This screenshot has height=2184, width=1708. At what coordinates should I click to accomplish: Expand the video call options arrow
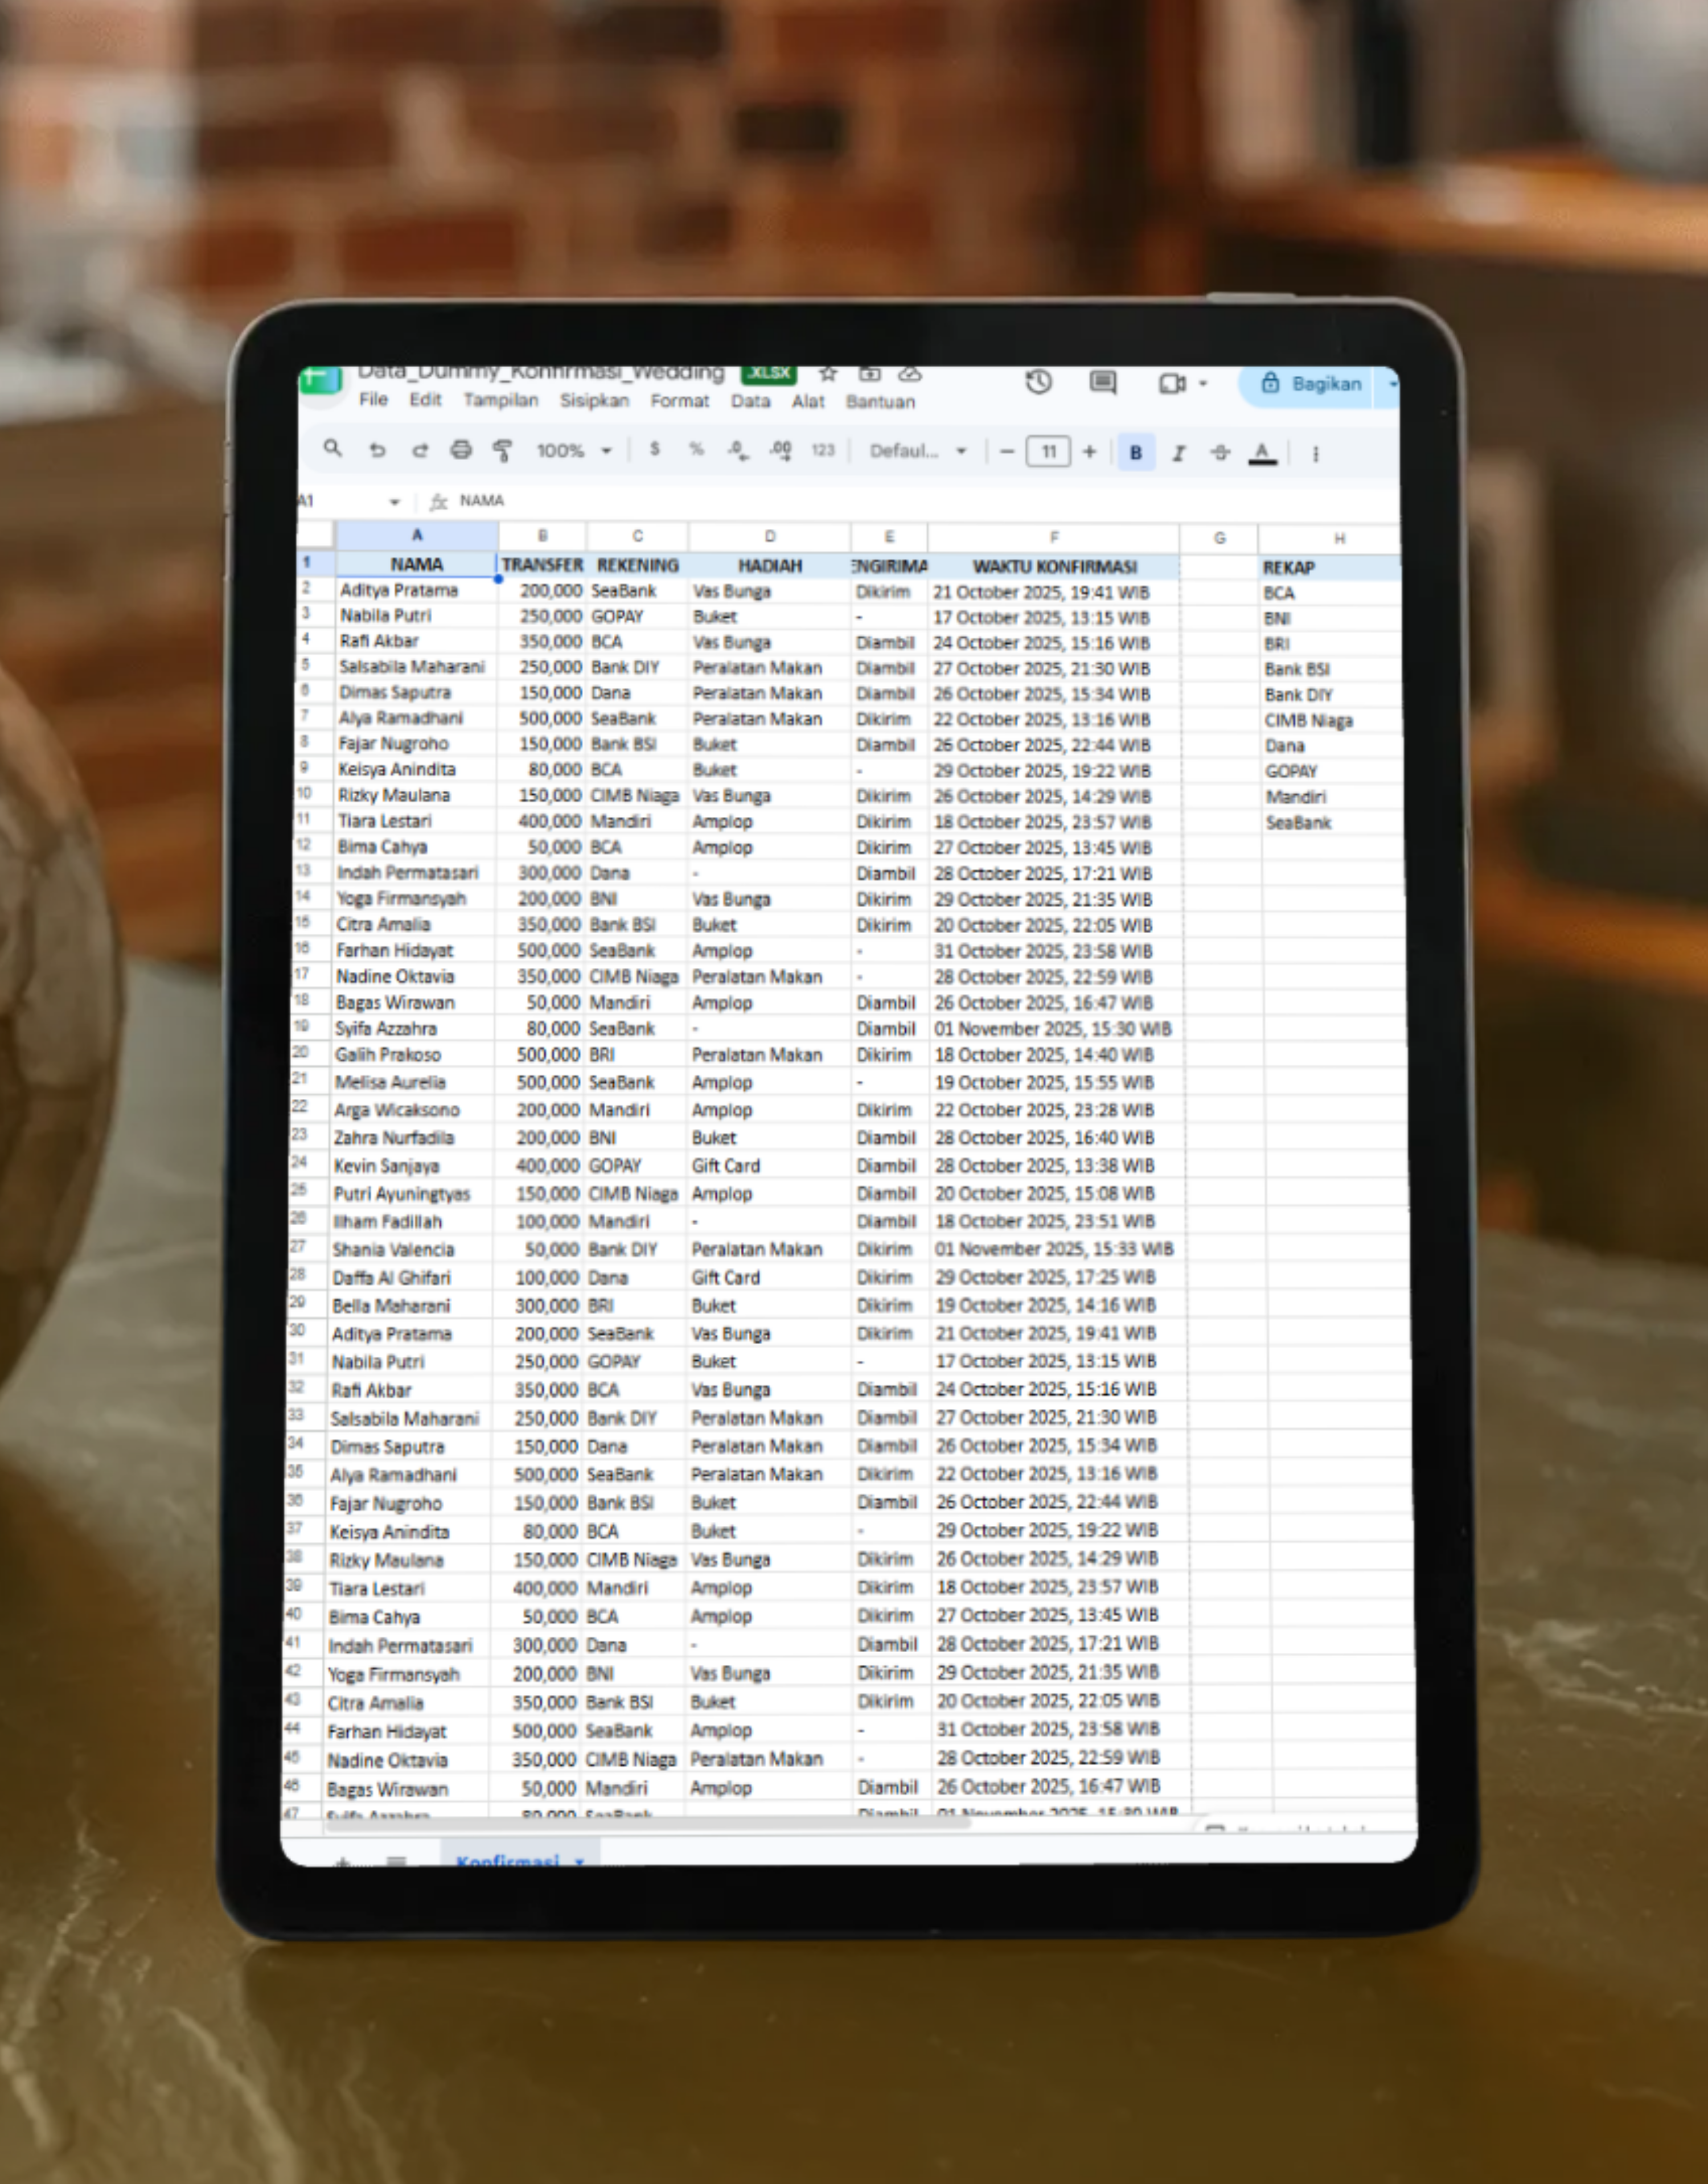(1203, 383)
